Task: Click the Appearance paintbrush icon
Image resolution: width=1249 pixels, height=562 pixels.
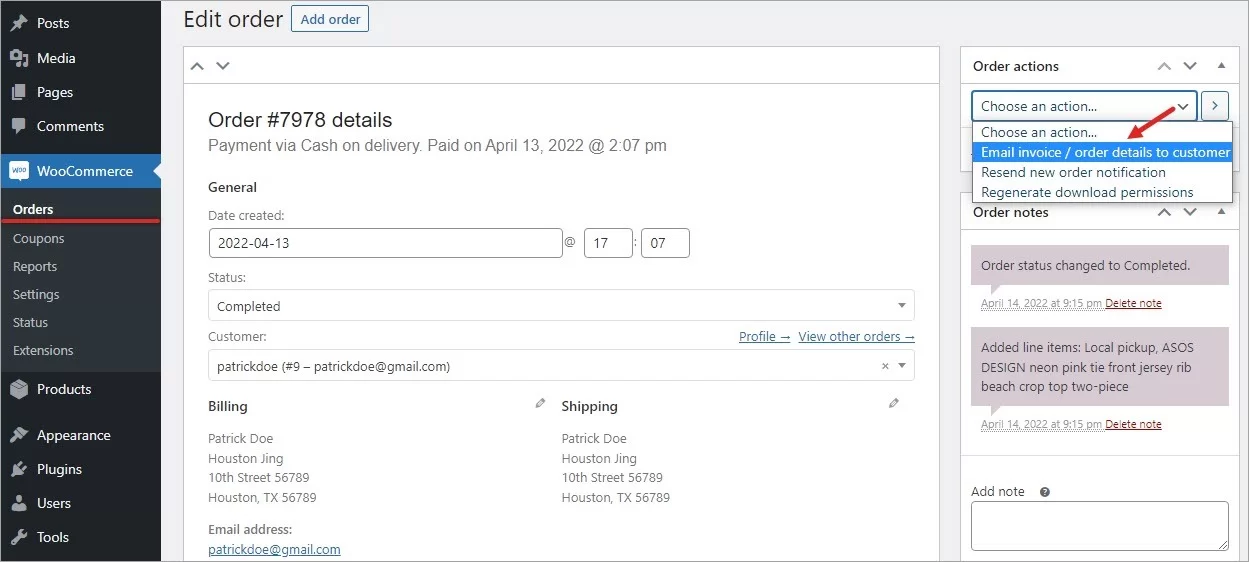Action: 19,435
